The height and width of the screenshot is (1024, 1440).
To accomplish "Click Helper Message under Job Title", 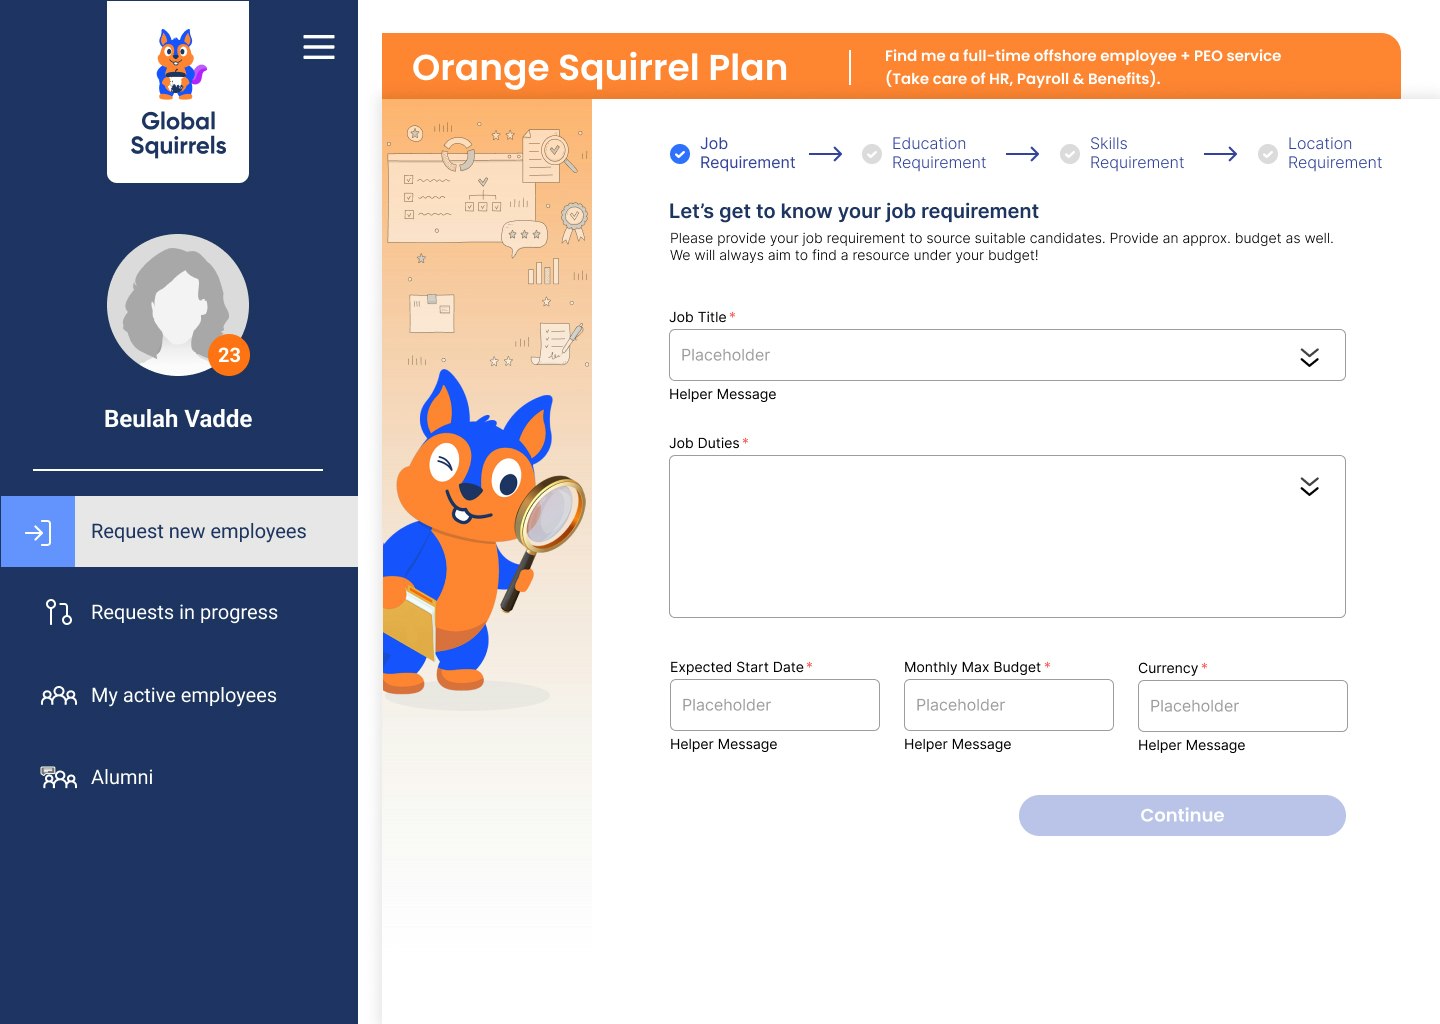I will [x=723, y=395].
